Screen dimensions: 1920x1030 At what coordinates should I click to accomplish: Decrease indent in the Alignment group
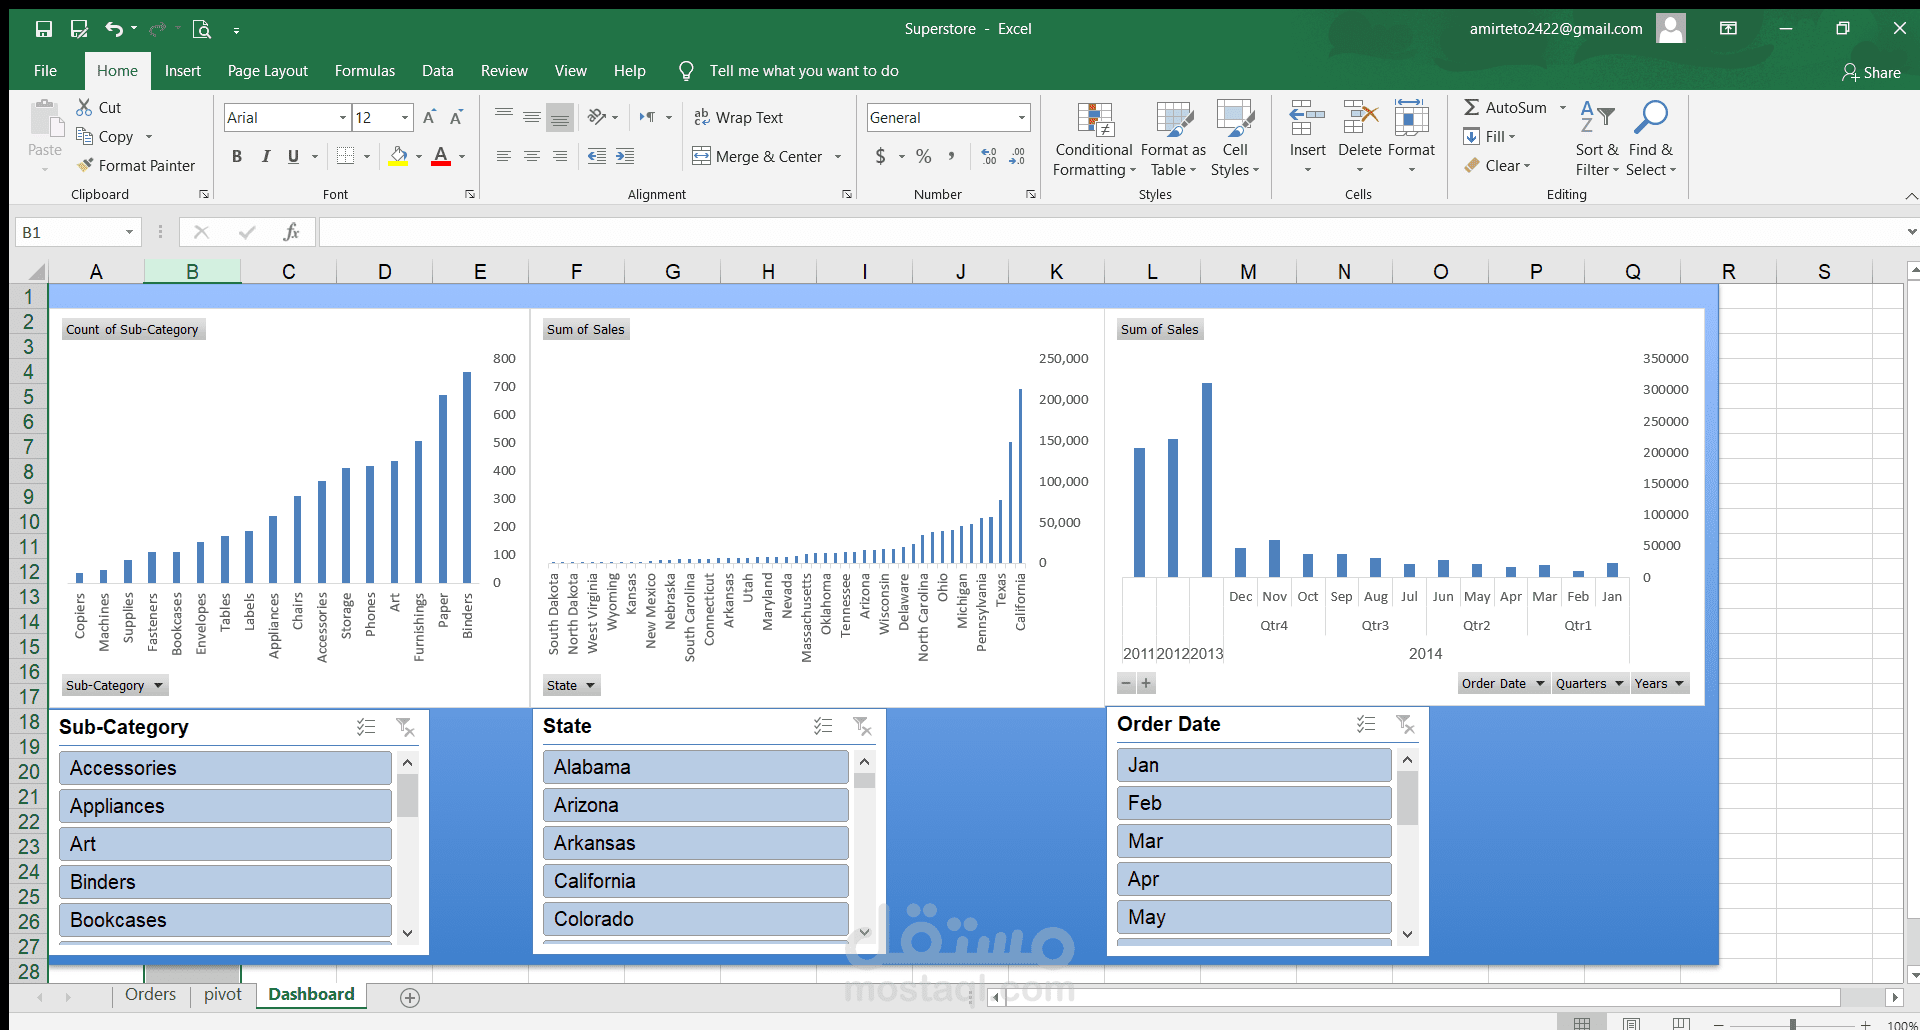(x=597, y=156)
